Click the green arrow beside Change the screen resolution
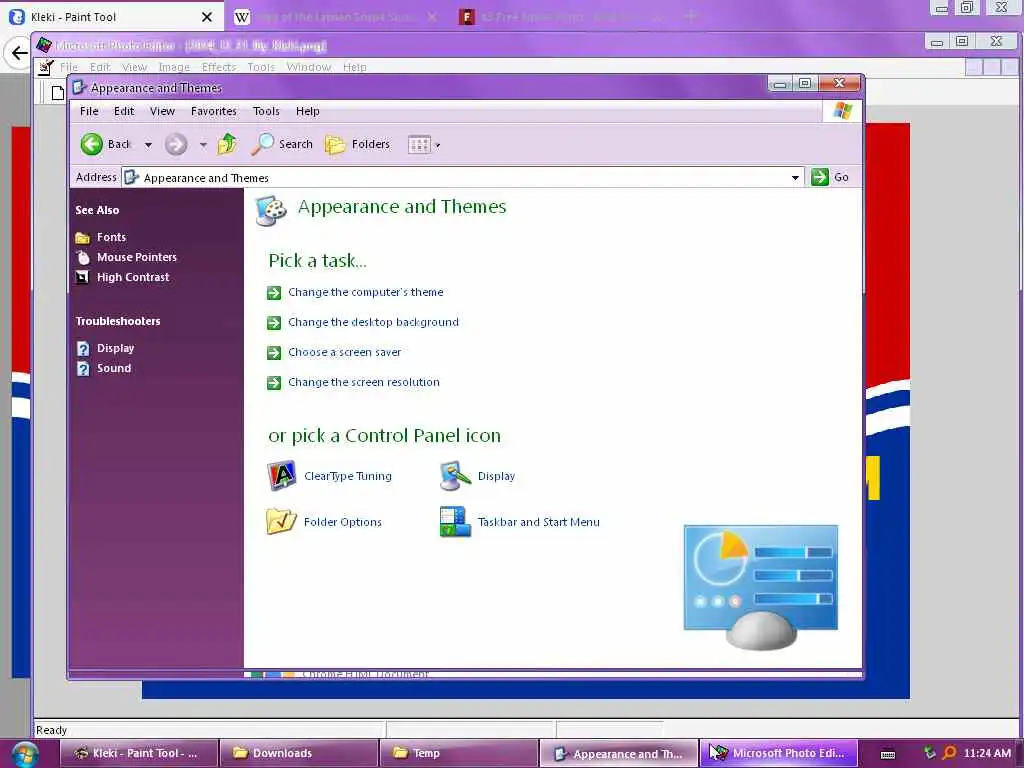 274,383
